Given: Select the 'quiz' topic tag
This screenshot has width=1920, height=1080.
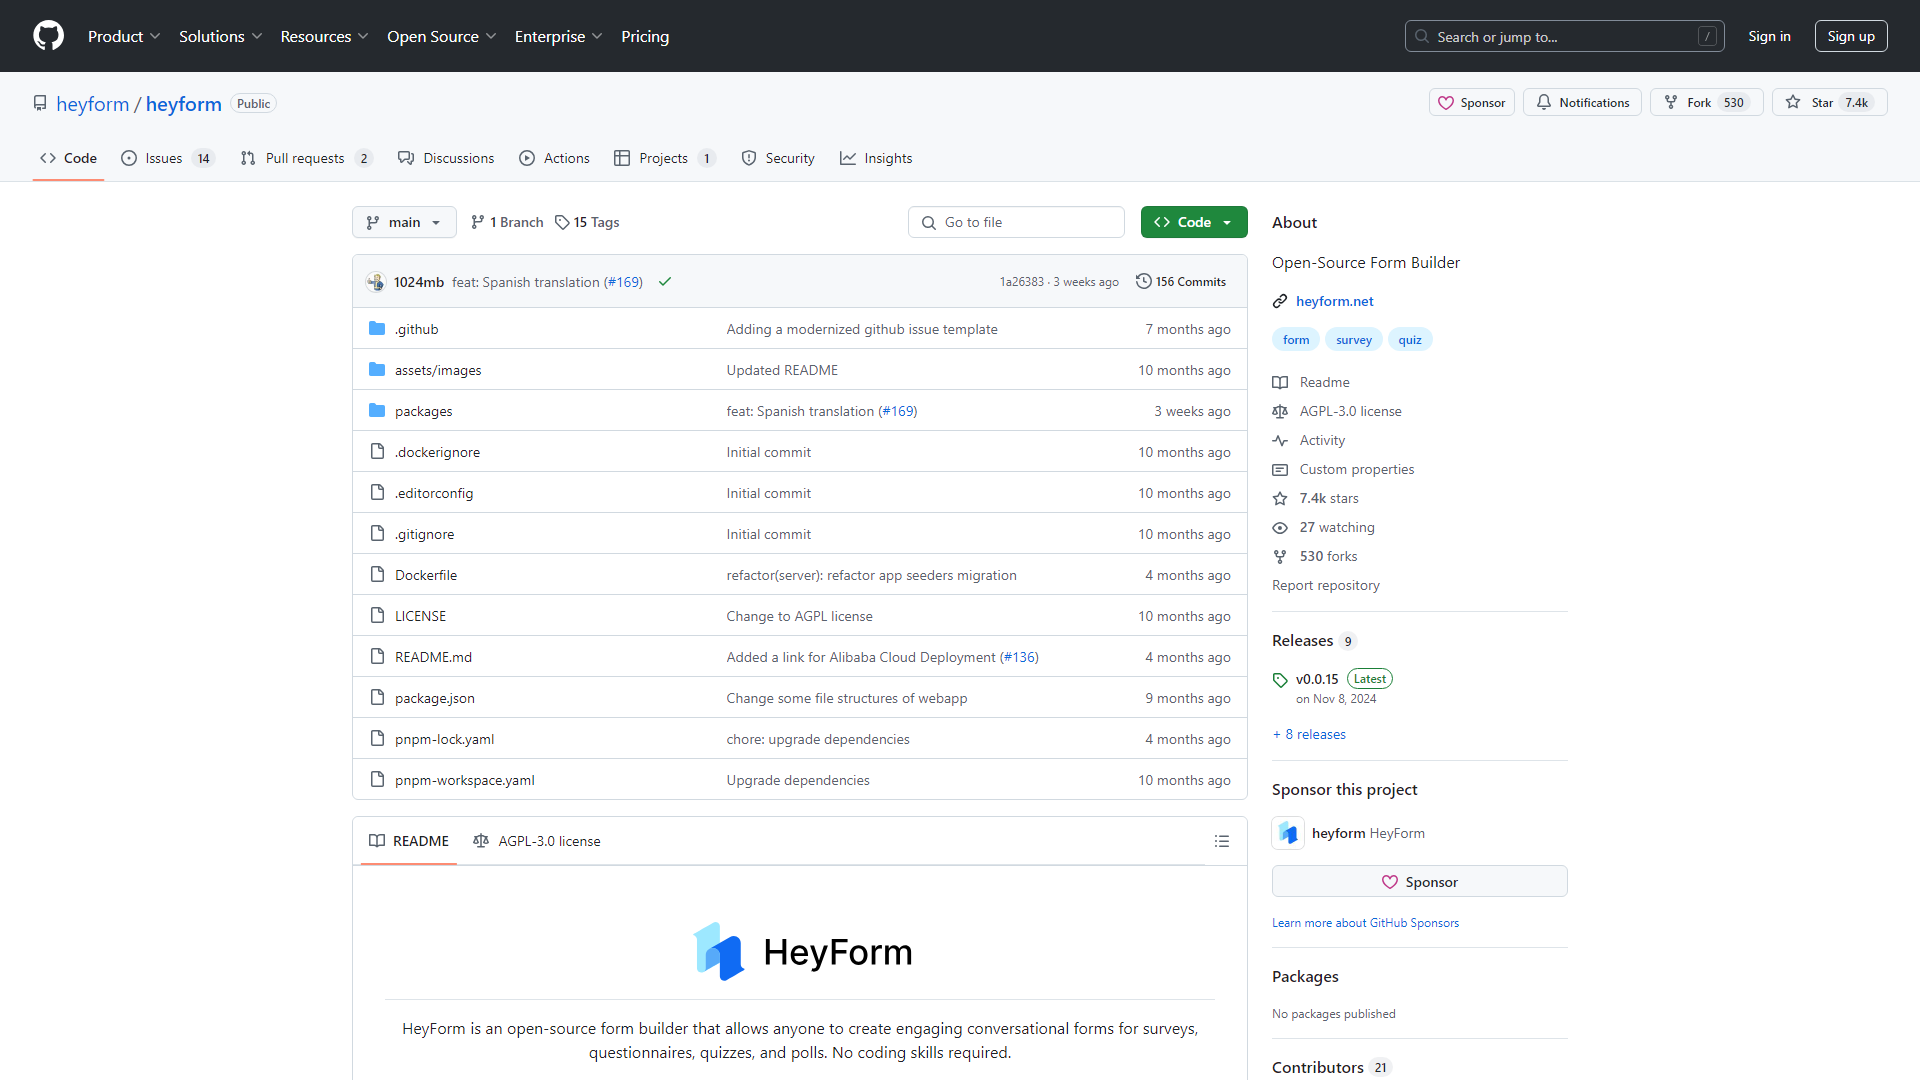Looking at the screenshot, I should pos(1410,340).
